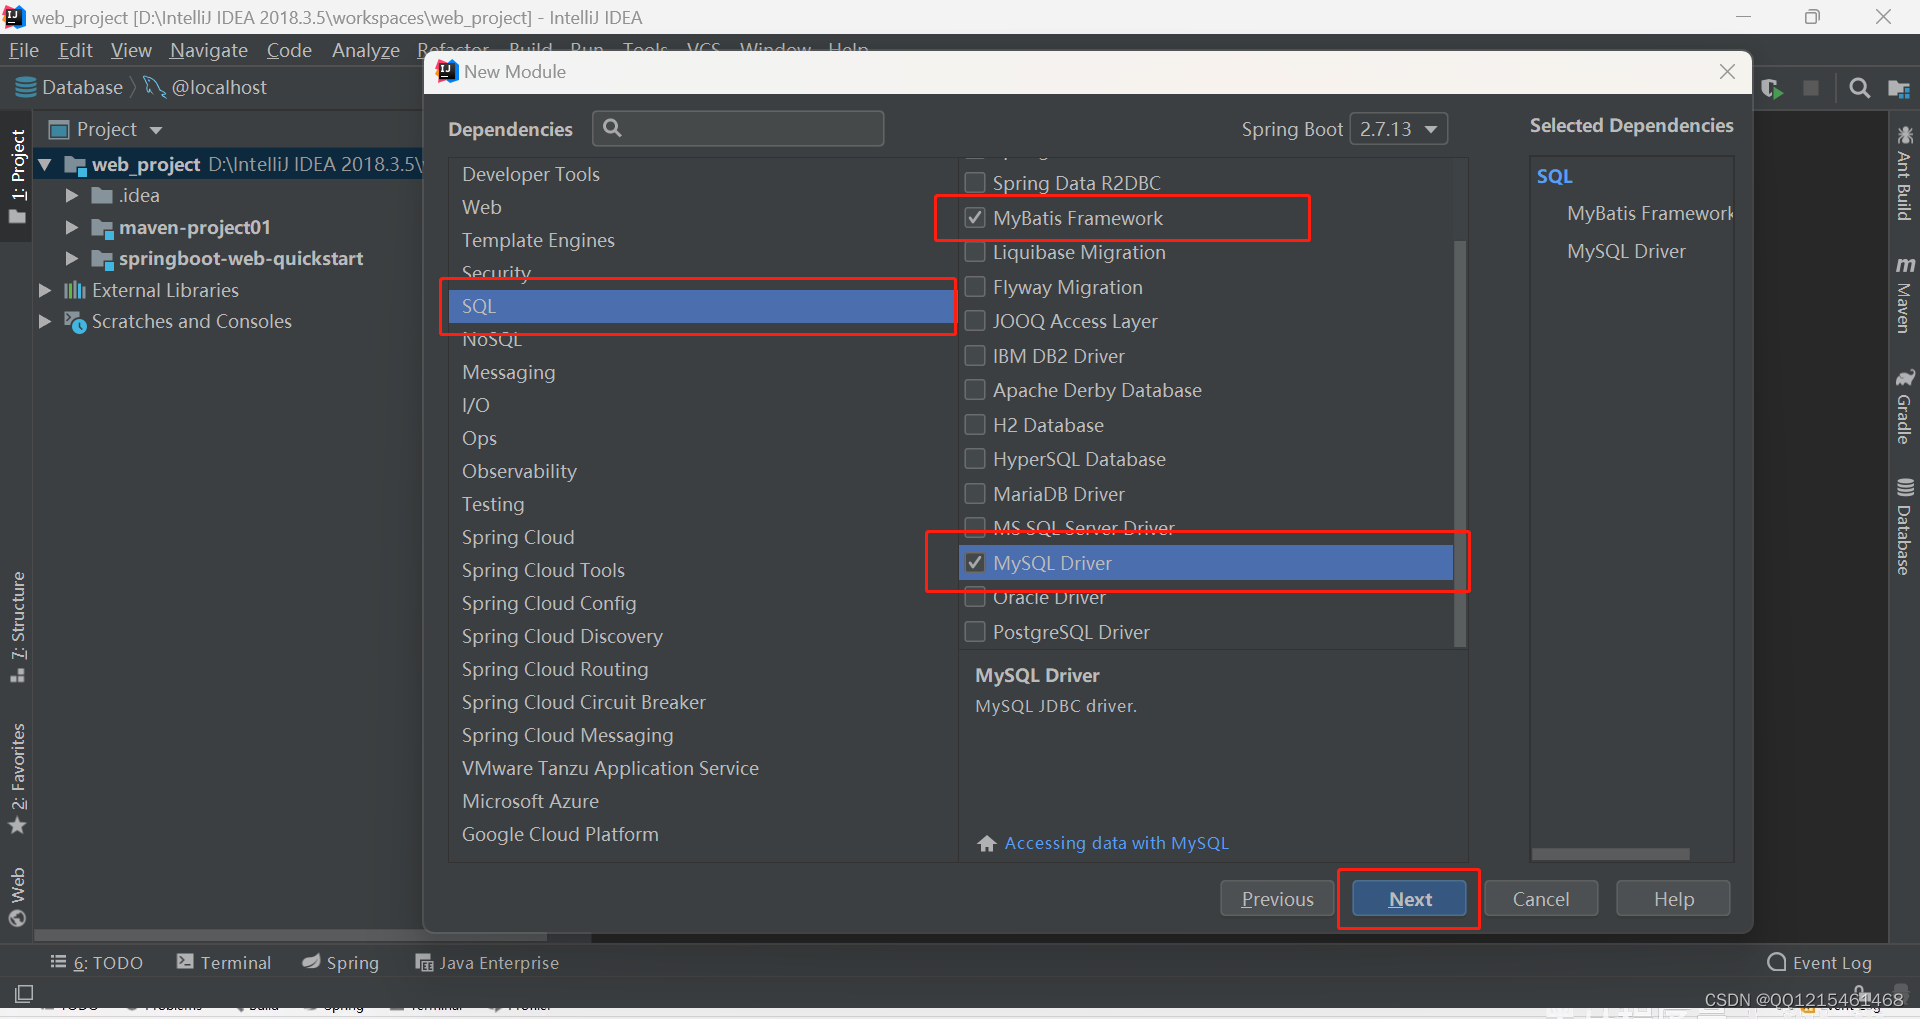1920x1019 pixels.
Task: Check the IBM DB2 Driver checkbox
Action: [x=975, y=356]
